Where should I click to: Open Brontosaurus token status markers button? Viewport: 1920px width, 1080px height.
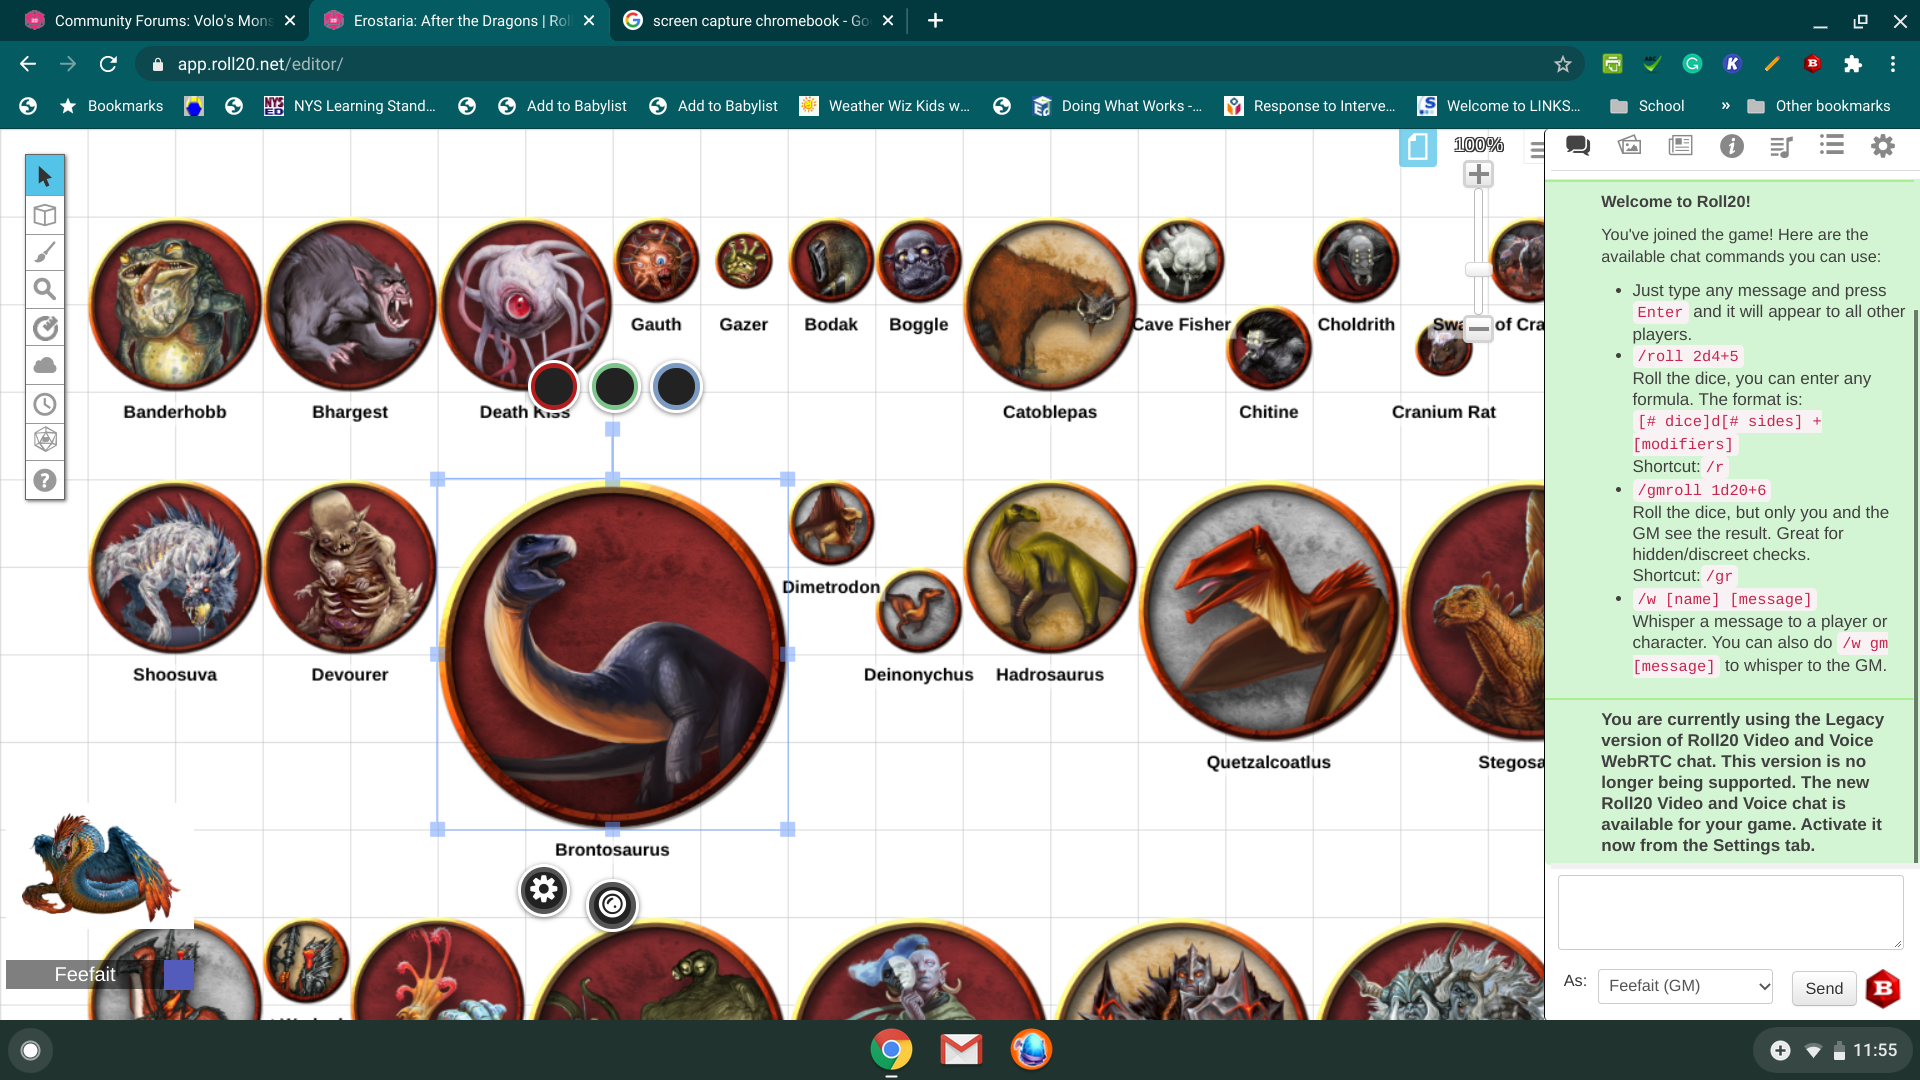click(x=612, y=905)
